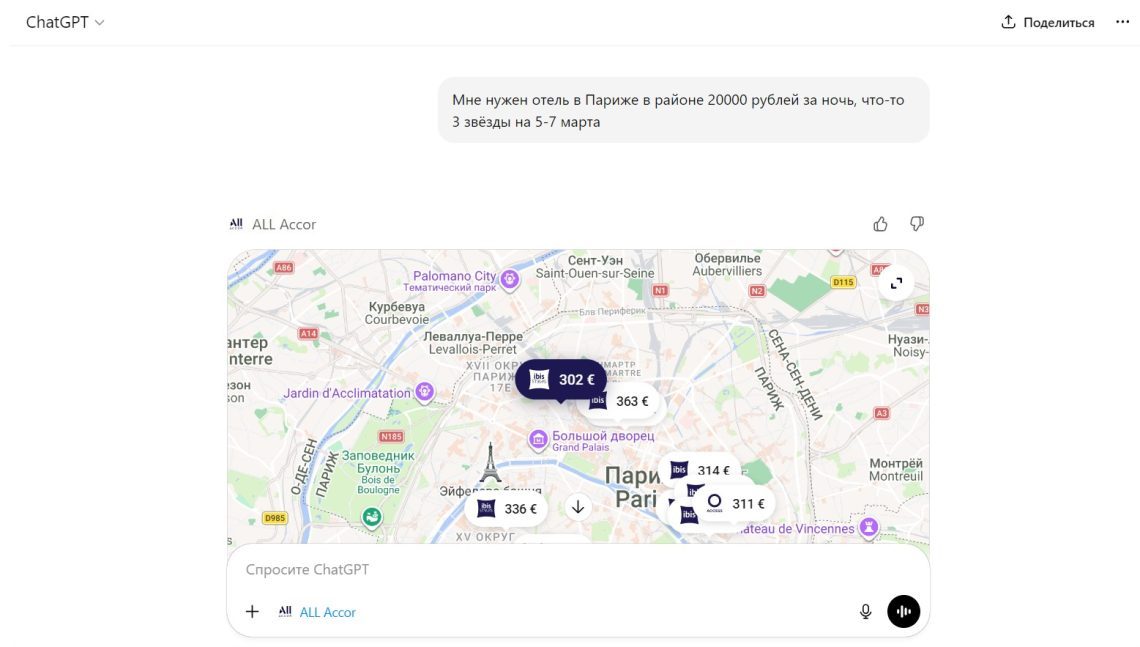Open the three-dots more options menu
The image size is (1140, 647).
(x=1122, y=22)
